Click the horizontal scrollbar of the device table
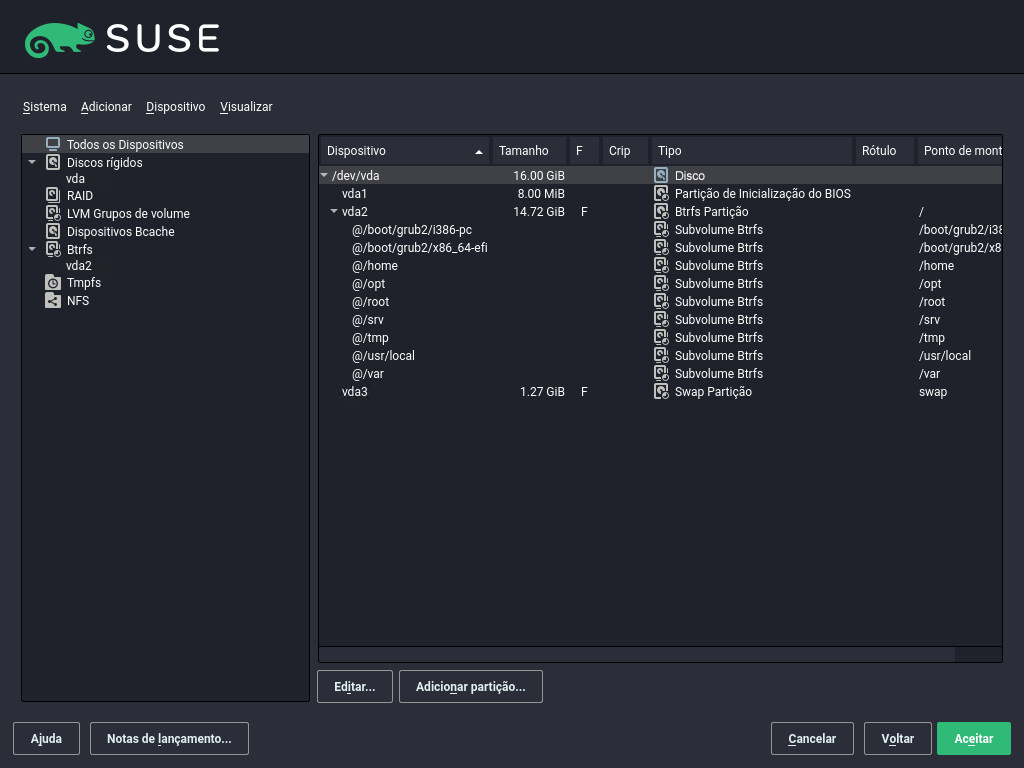The width and height of the screenshot is (1024, 768). click(637, 654)
